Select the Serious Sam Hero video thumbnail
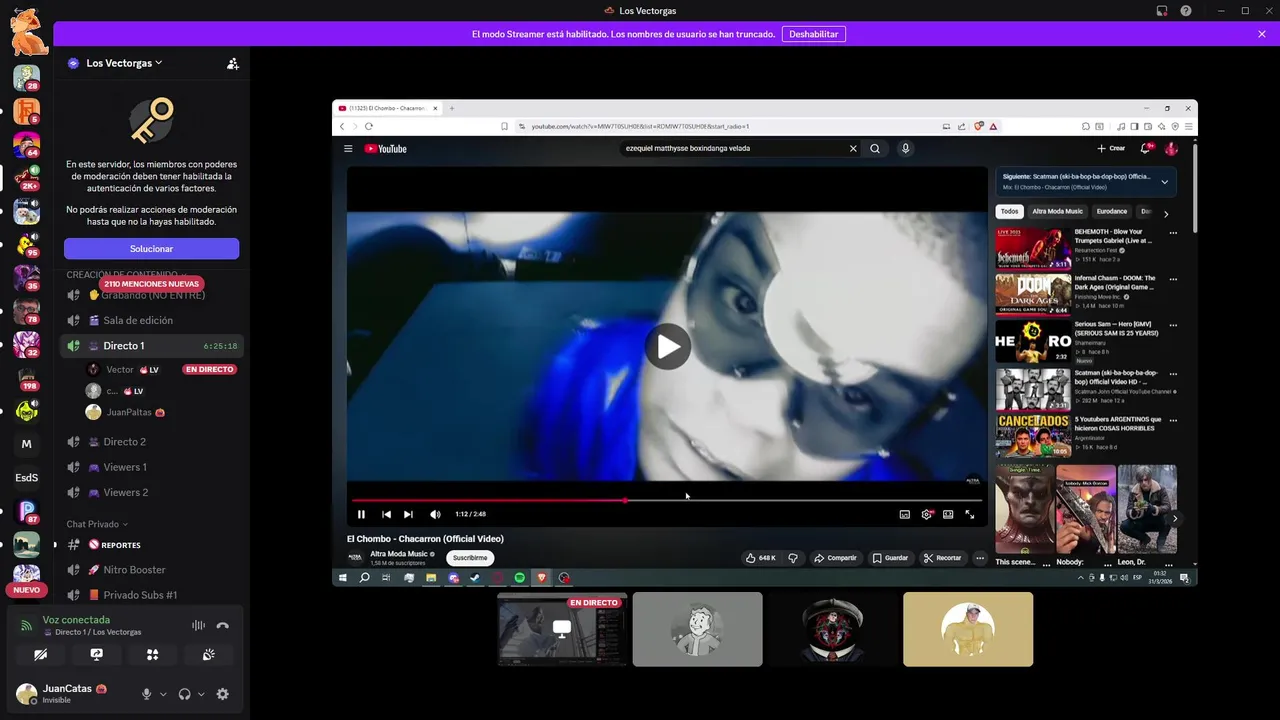Viewport: 1280px width, 720px height. click(x=1033, y=341)
